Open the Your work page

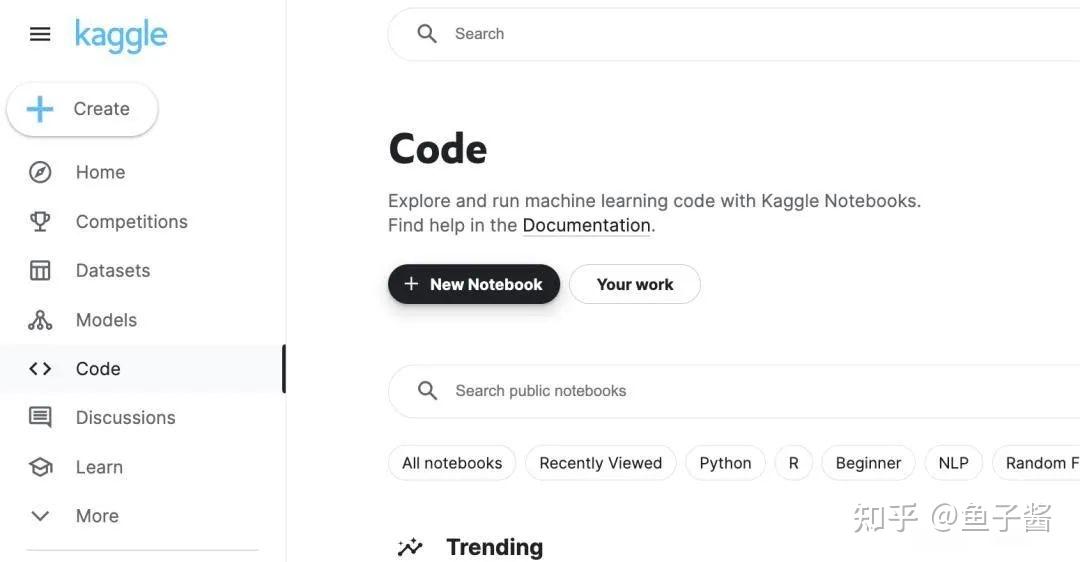tap(634, 285)
